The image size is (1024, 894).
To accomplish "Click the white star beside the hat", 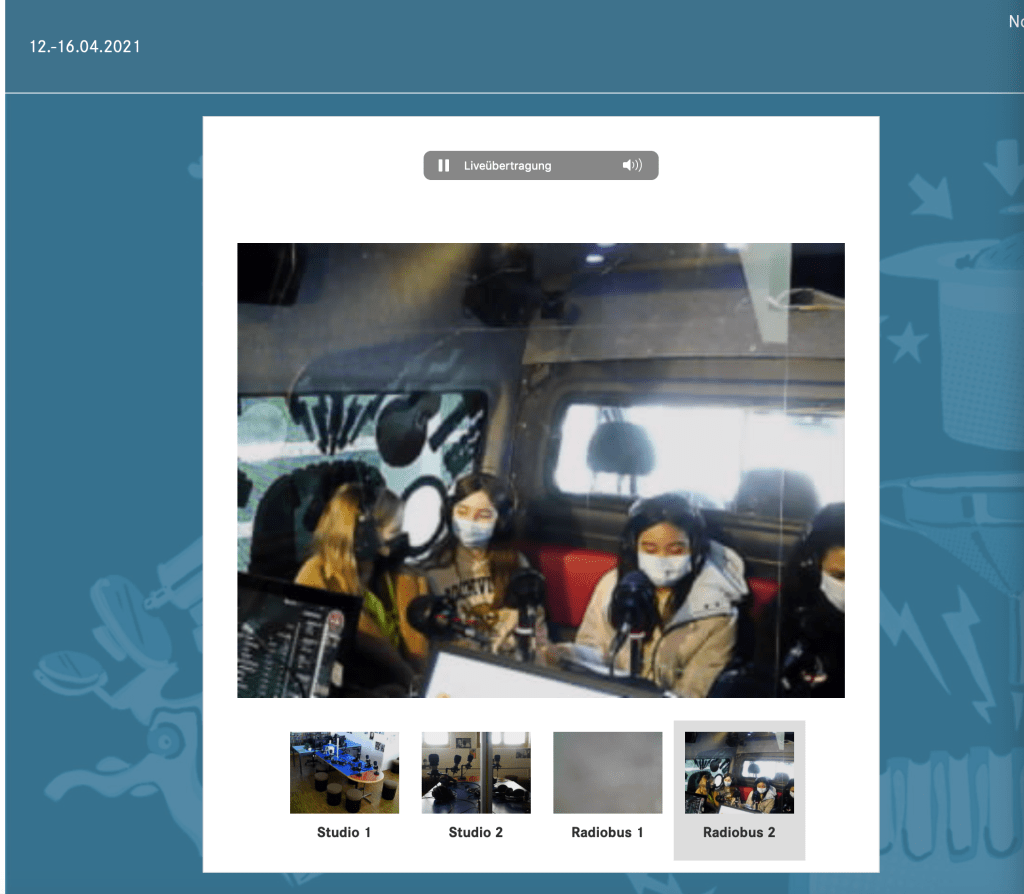I will pyautogui.click(x=907, y=343).
